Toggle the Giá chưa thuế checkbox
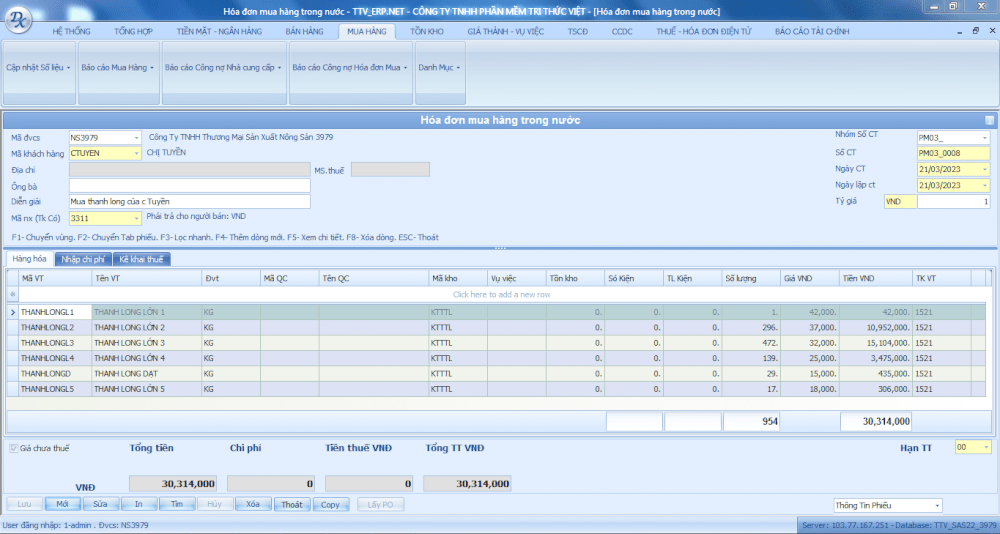 (x=13, y=448)
